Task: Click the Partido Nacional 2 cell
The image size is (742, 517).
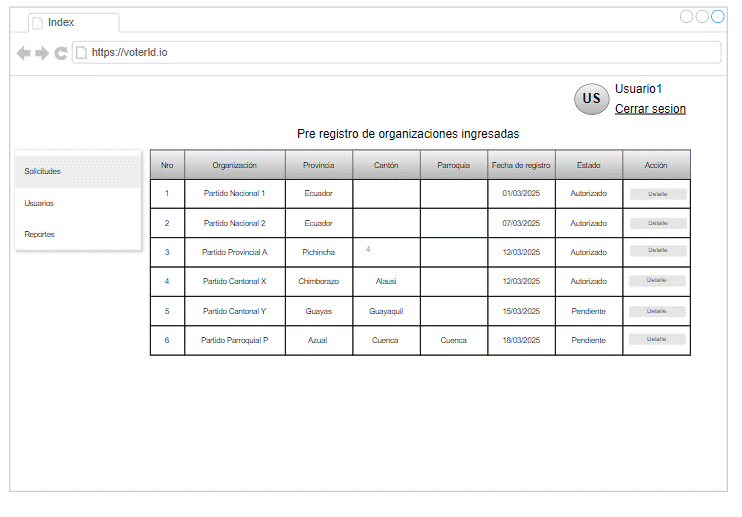Action: (235, 223)
